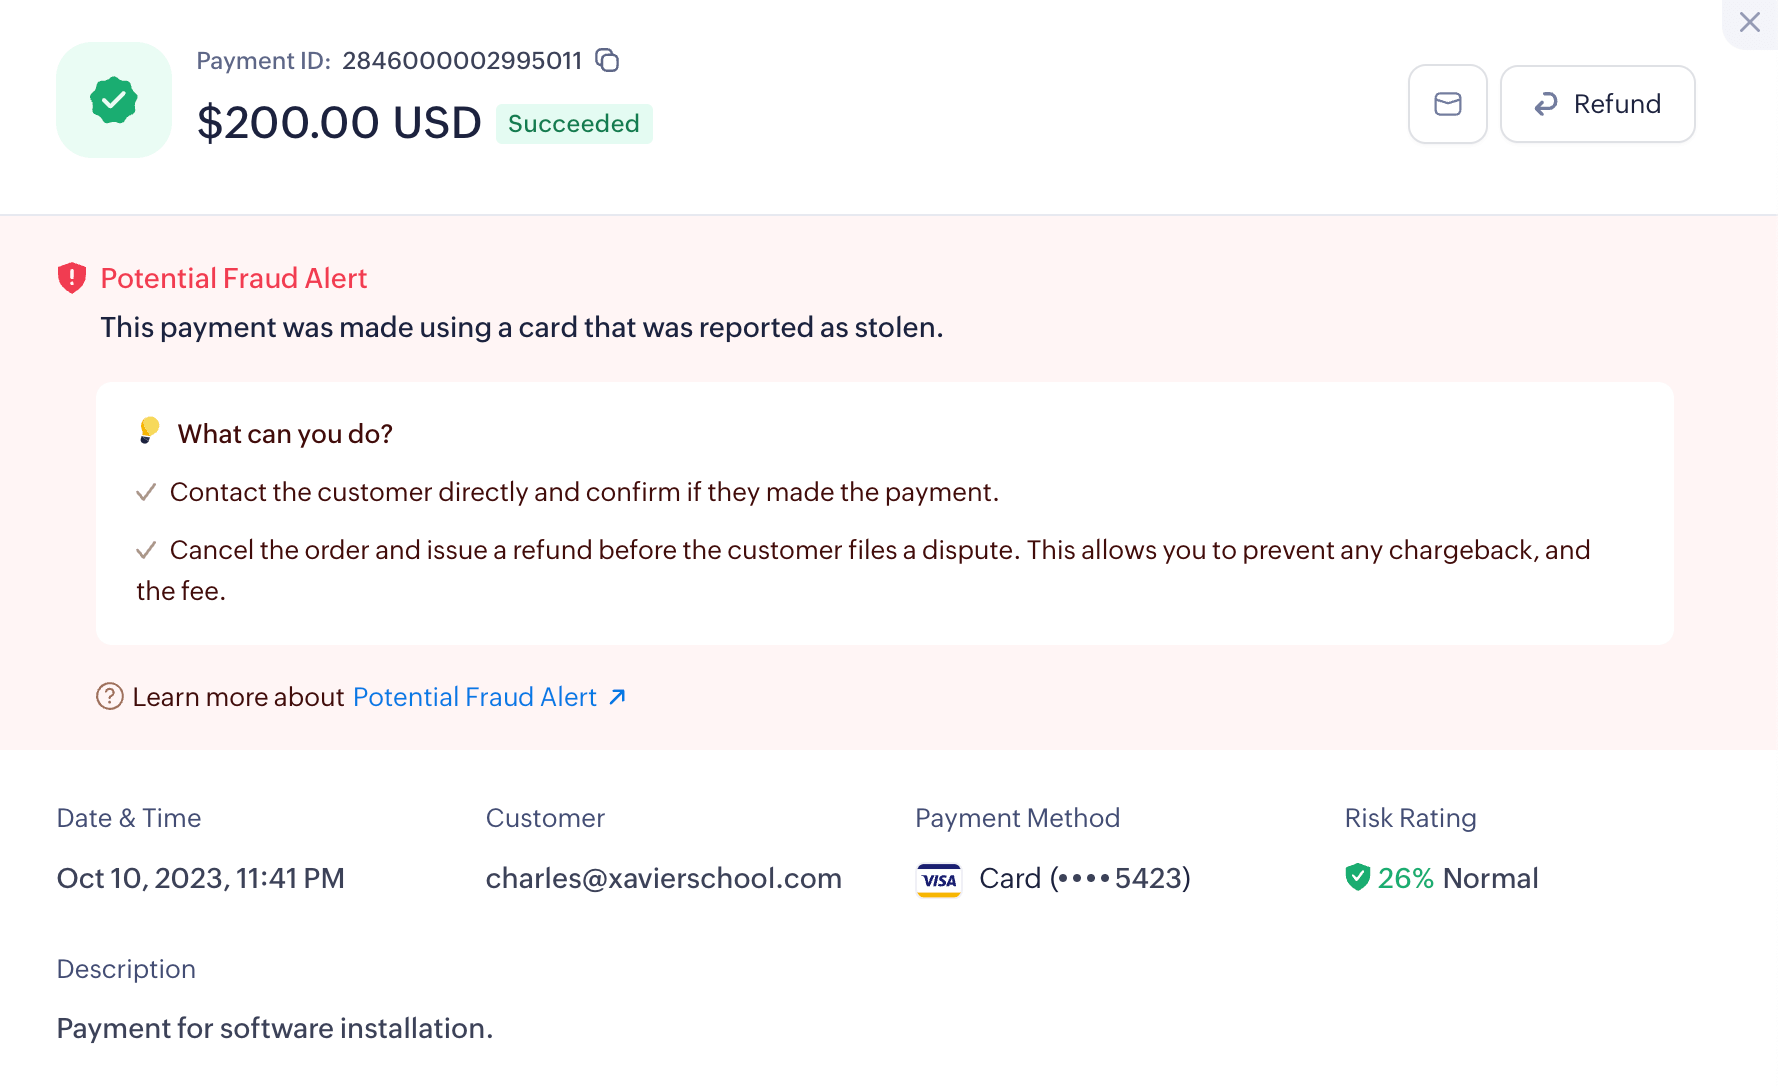Click the question mark help icon
This screenshot has width=1778, height=1086.
109,696
